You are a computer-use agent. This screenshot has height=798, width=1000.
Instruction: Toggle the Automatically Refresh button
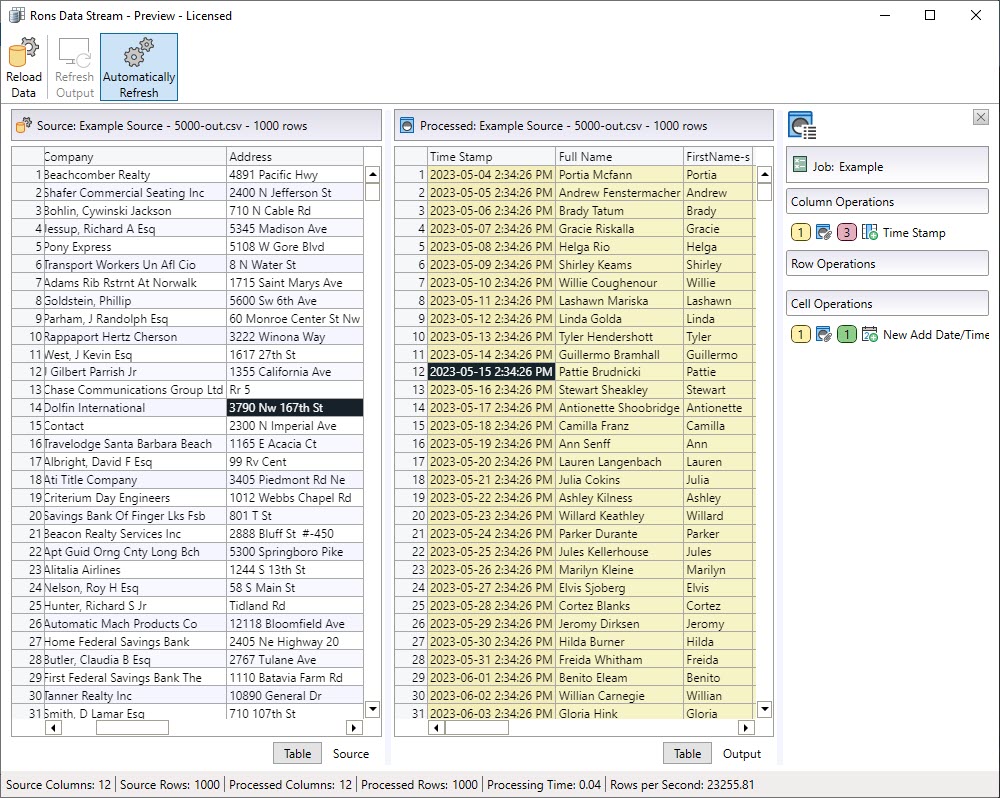click(139, 67)
